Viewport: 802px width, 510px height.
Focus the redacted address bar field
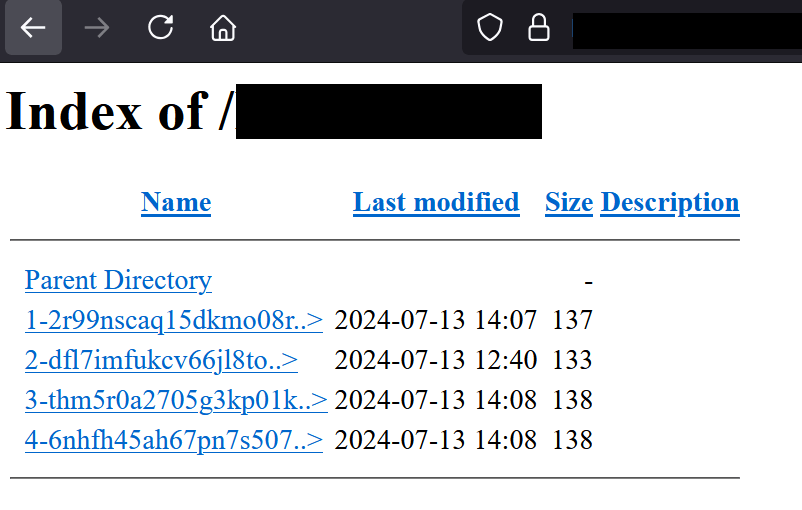point(685,28)
